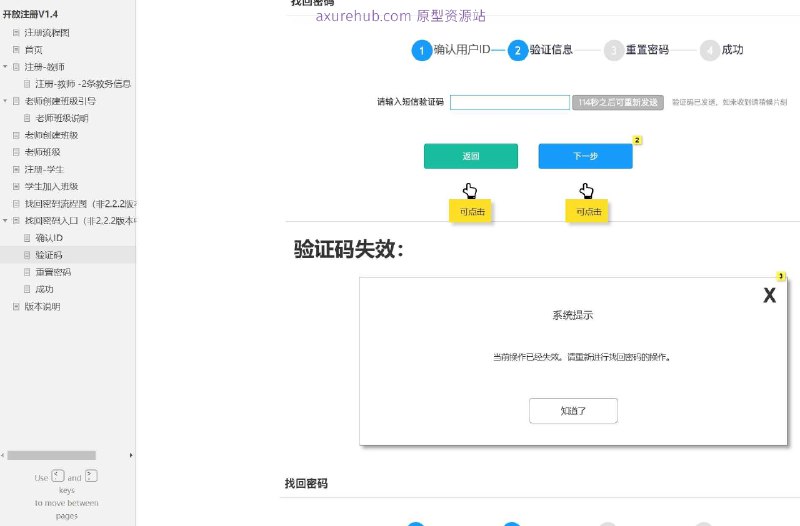Open 注册-教师 -2条教务信息 page
This screenshot has height=526, width=800.
(x=83, y=84)
